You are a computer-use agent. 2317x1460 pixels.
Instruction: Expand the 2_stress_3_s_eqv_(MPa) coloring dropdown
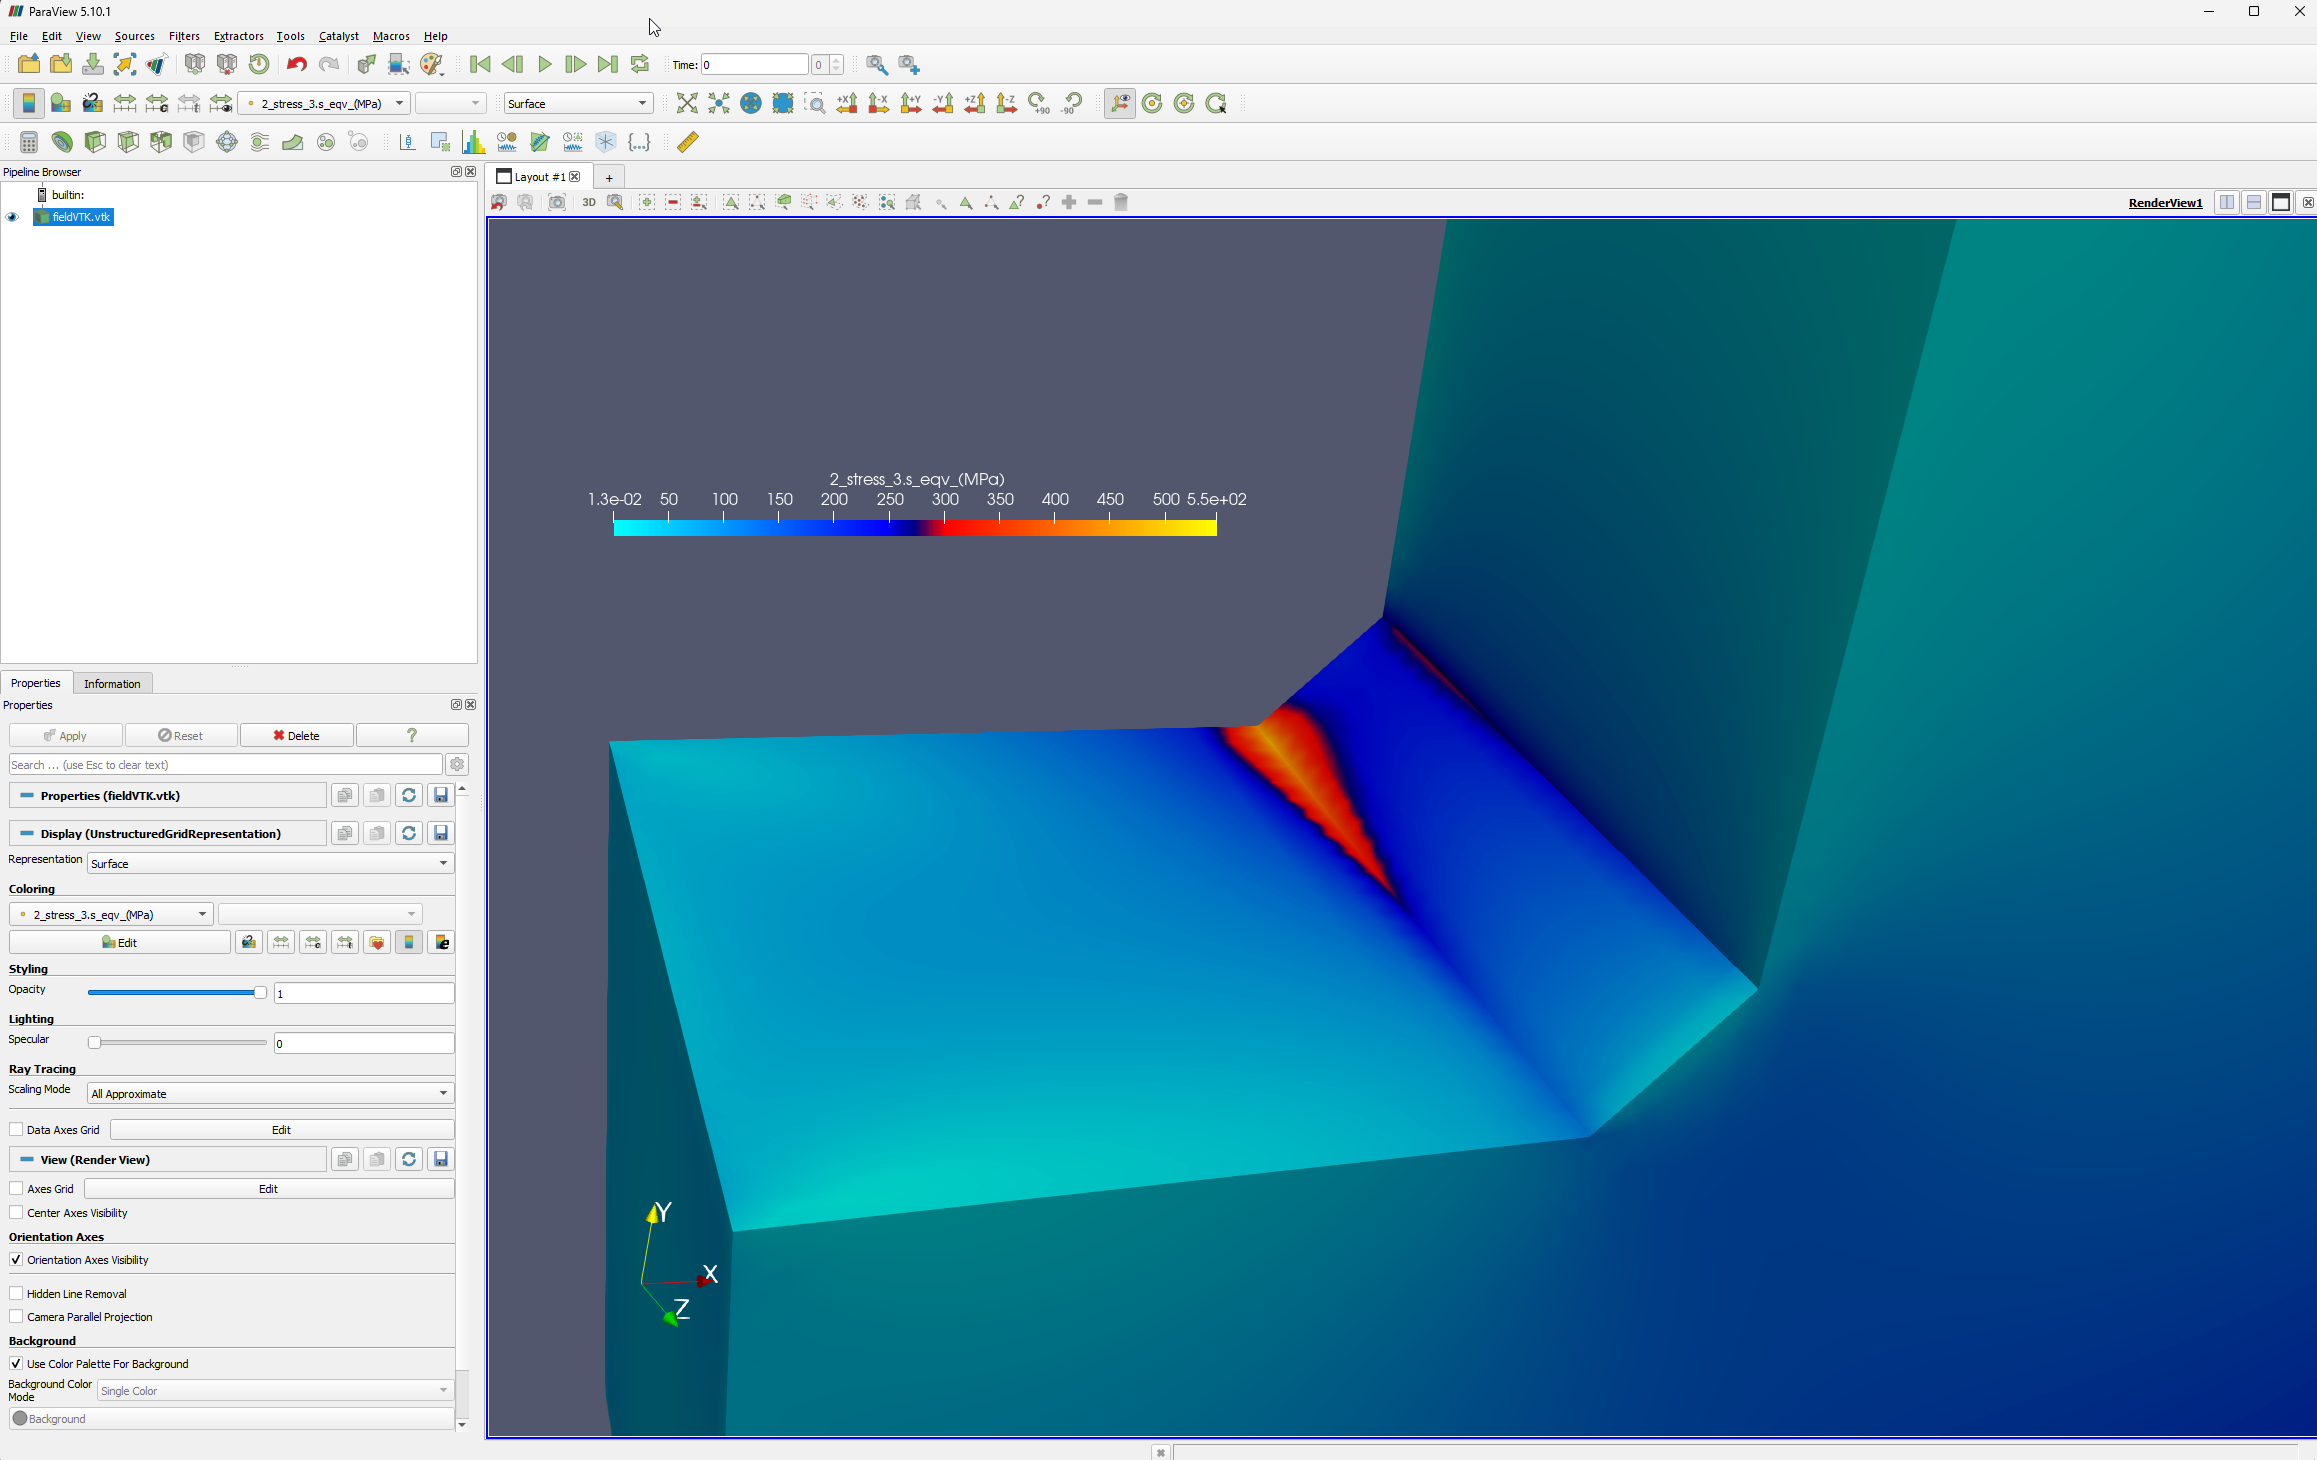coord(200,913)
